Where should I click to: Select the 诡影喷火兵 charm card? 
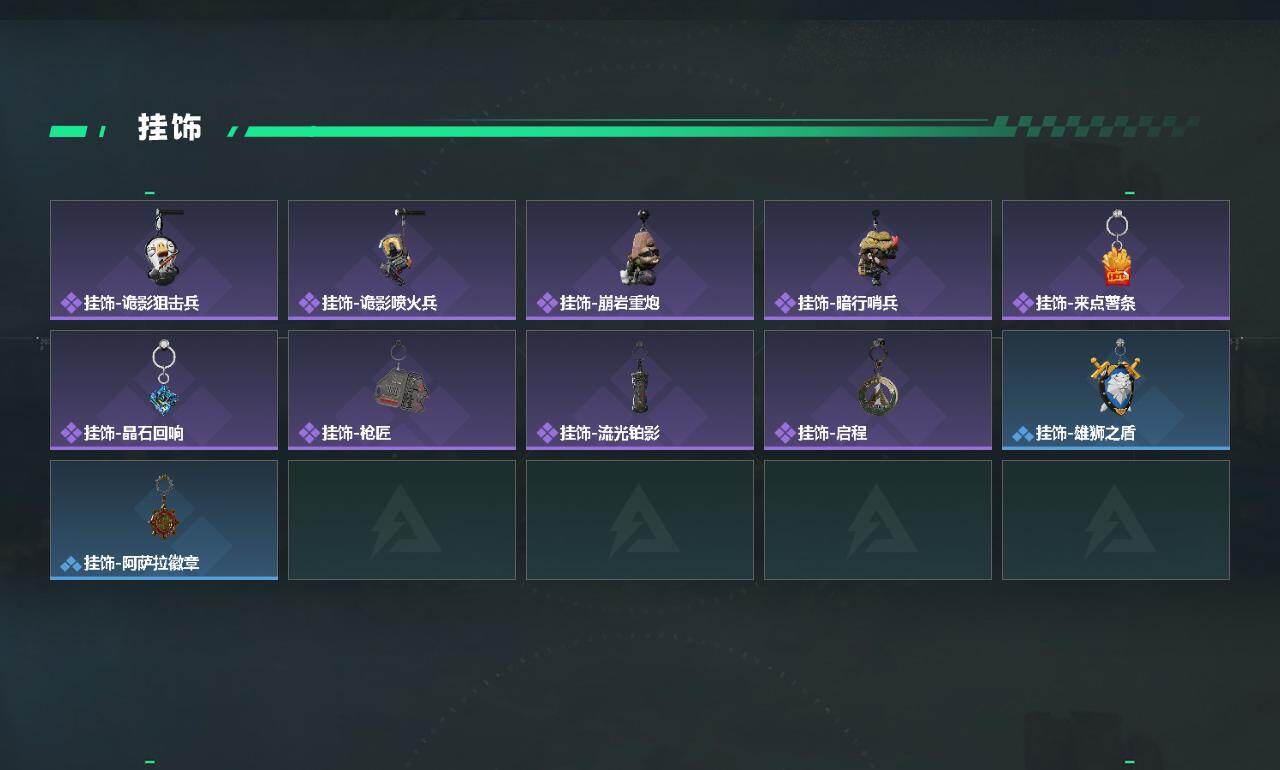(402, 260)
